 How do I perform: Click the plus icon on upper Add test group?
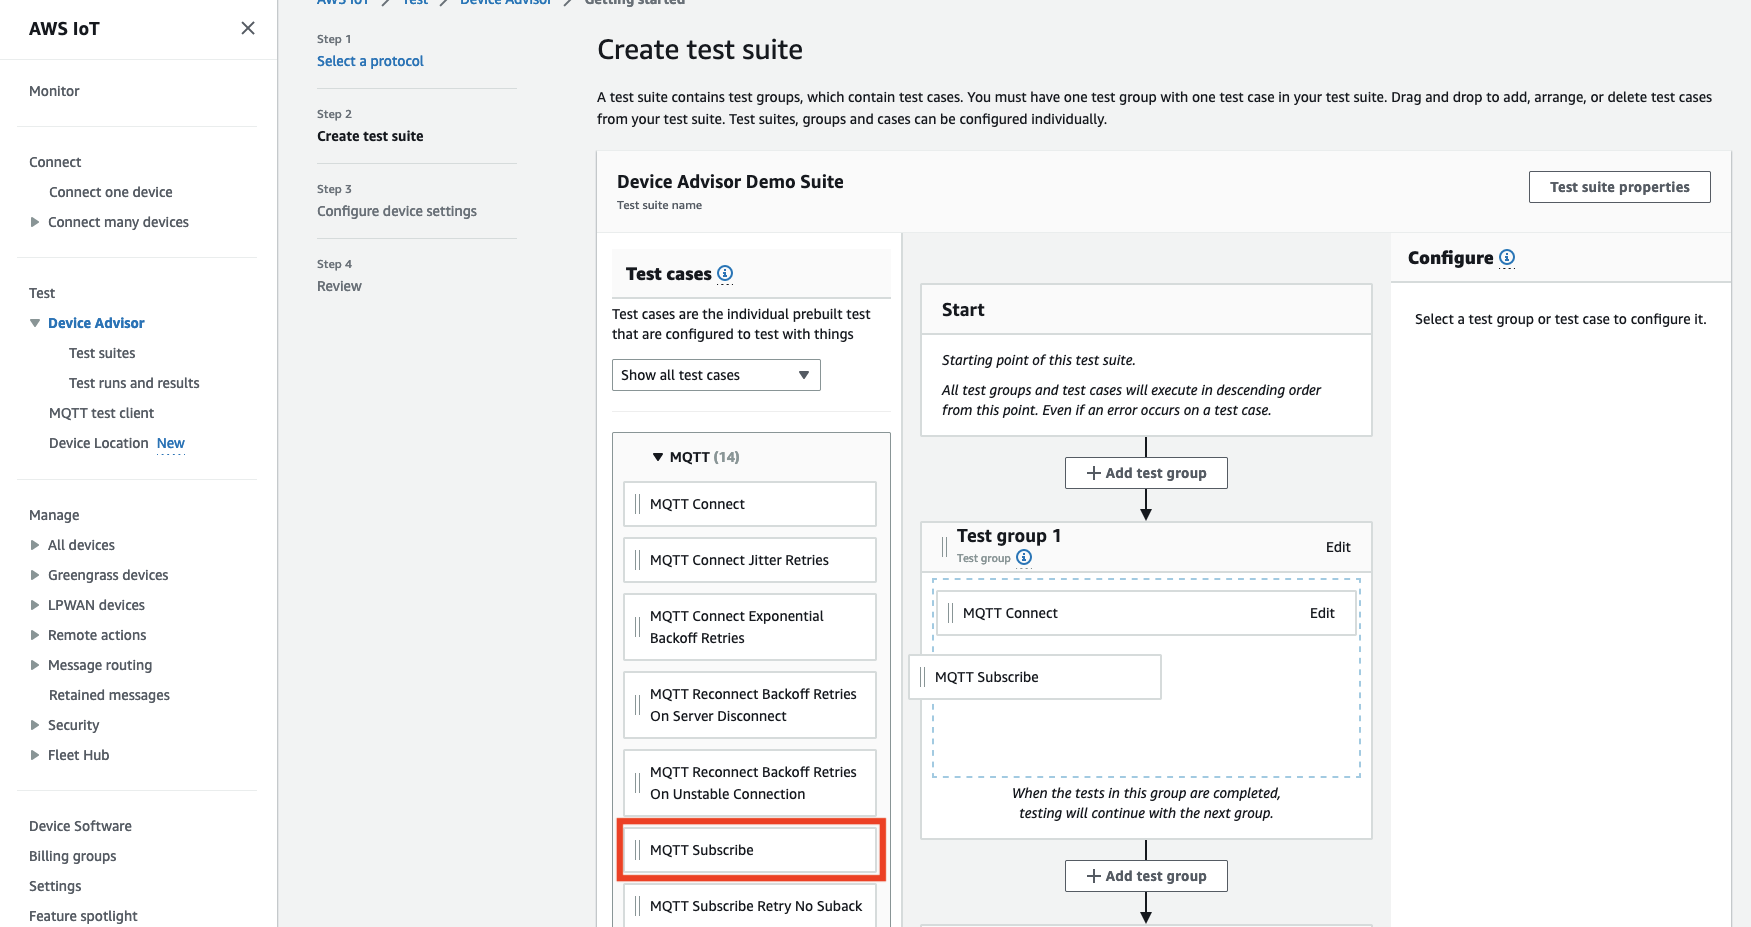click(1091, 472)
